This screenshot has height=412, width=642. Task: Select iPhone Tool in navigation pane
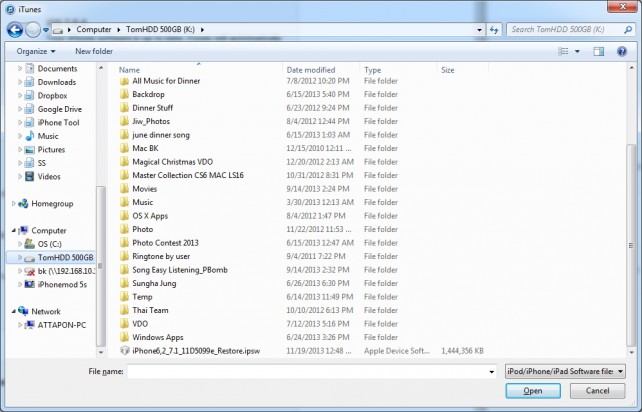tap(58, 122)
